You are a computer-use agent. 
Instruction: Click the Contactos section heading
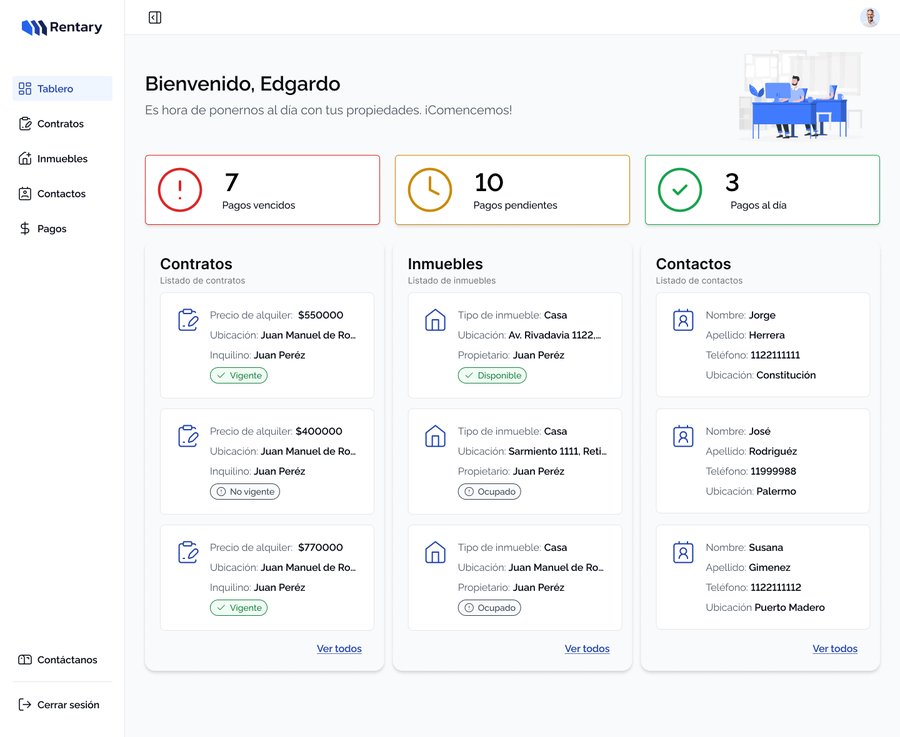click(693, 264)
